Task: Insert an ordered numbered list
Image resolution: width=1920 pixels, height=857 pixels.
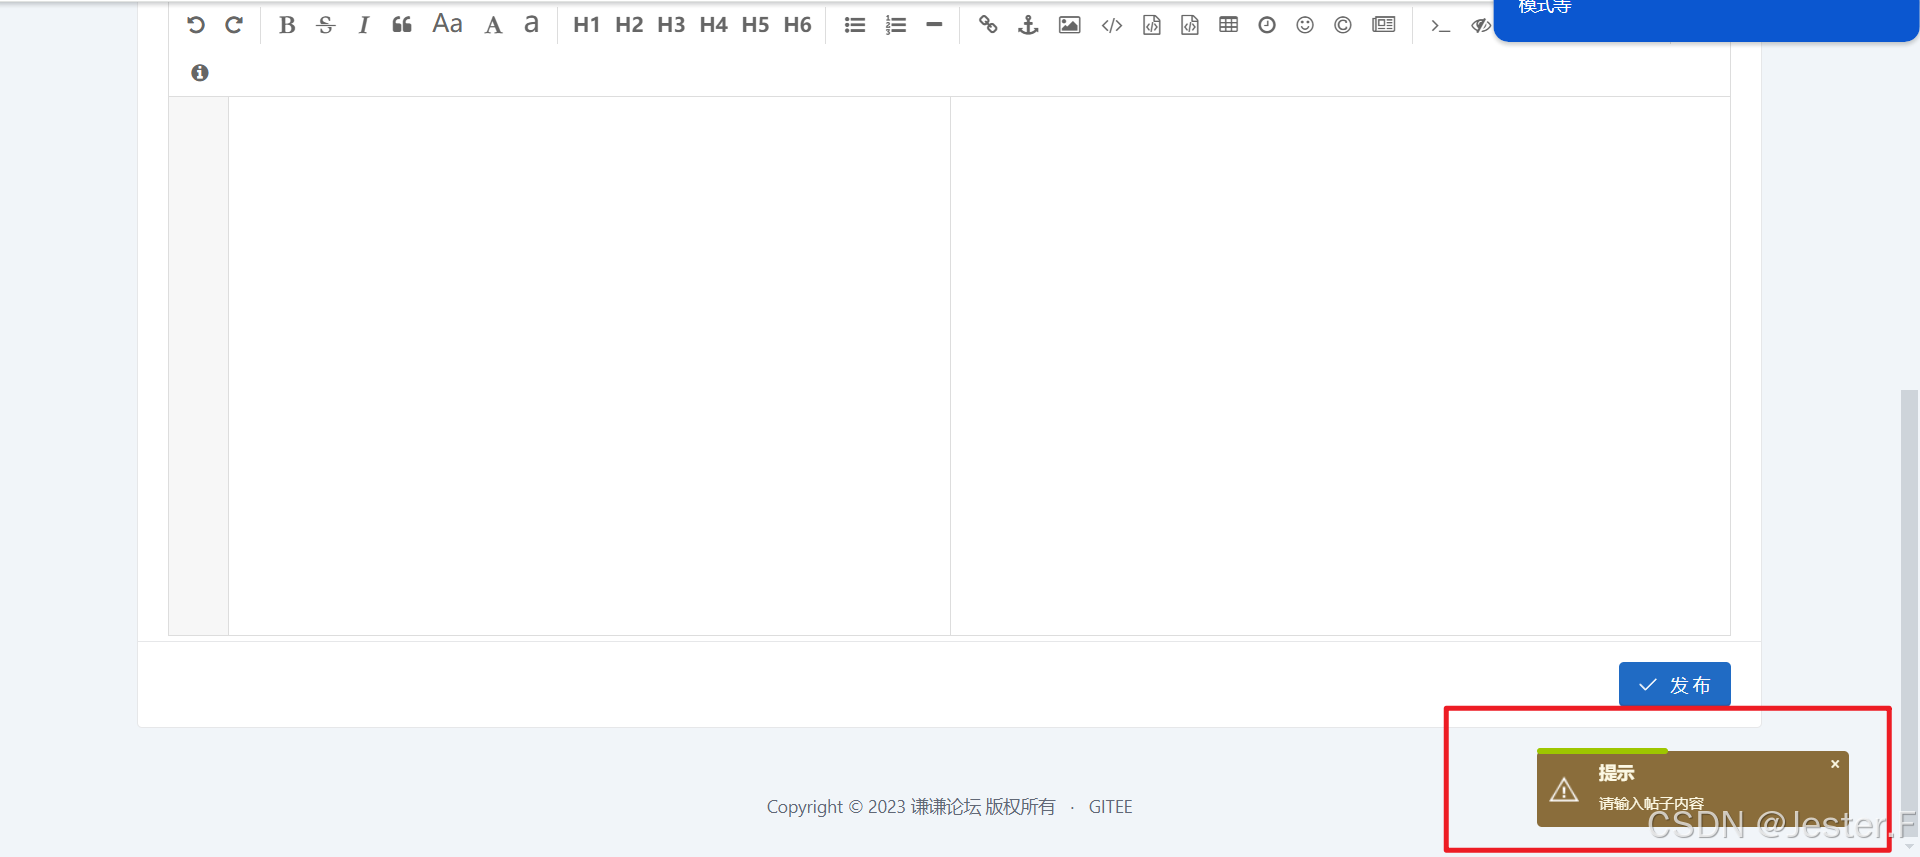Action: 896,25
